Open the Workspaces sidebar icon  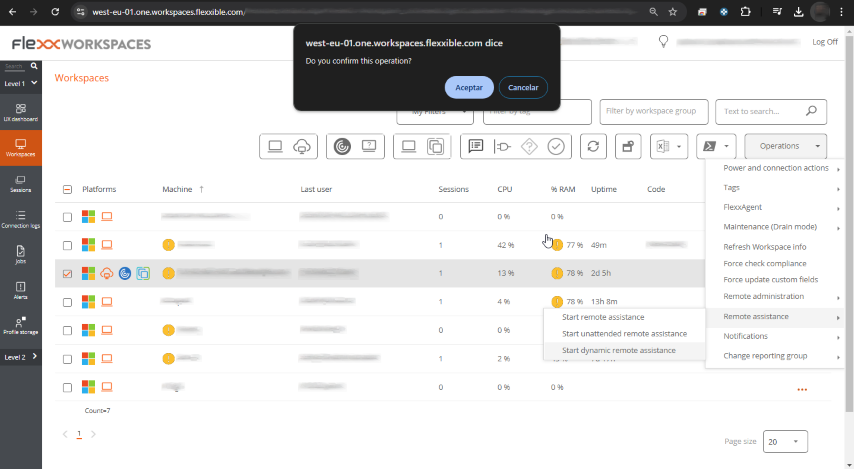21,148
